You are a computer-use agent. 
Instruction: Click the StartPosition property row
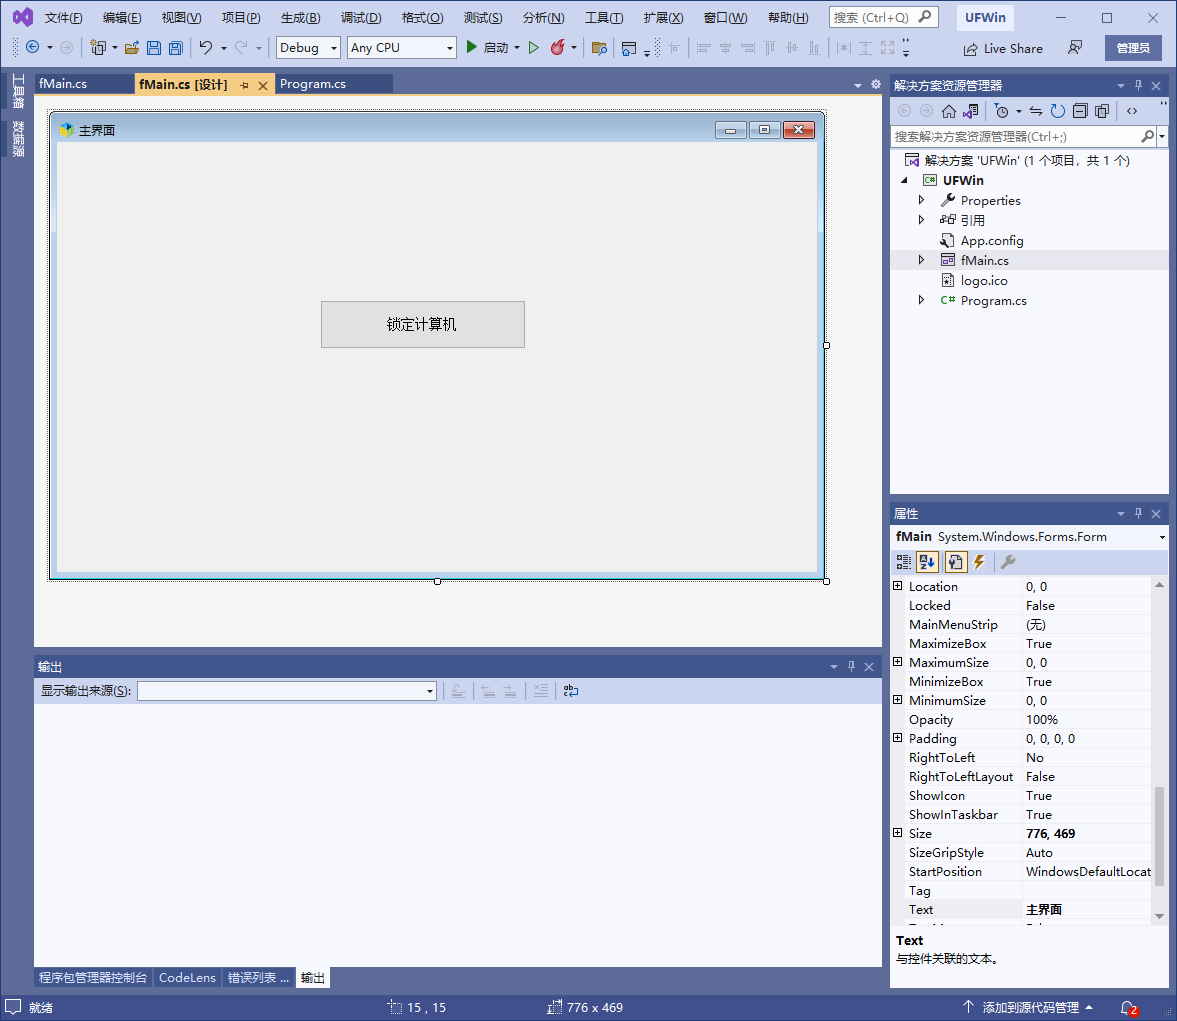coord(1022,872)
